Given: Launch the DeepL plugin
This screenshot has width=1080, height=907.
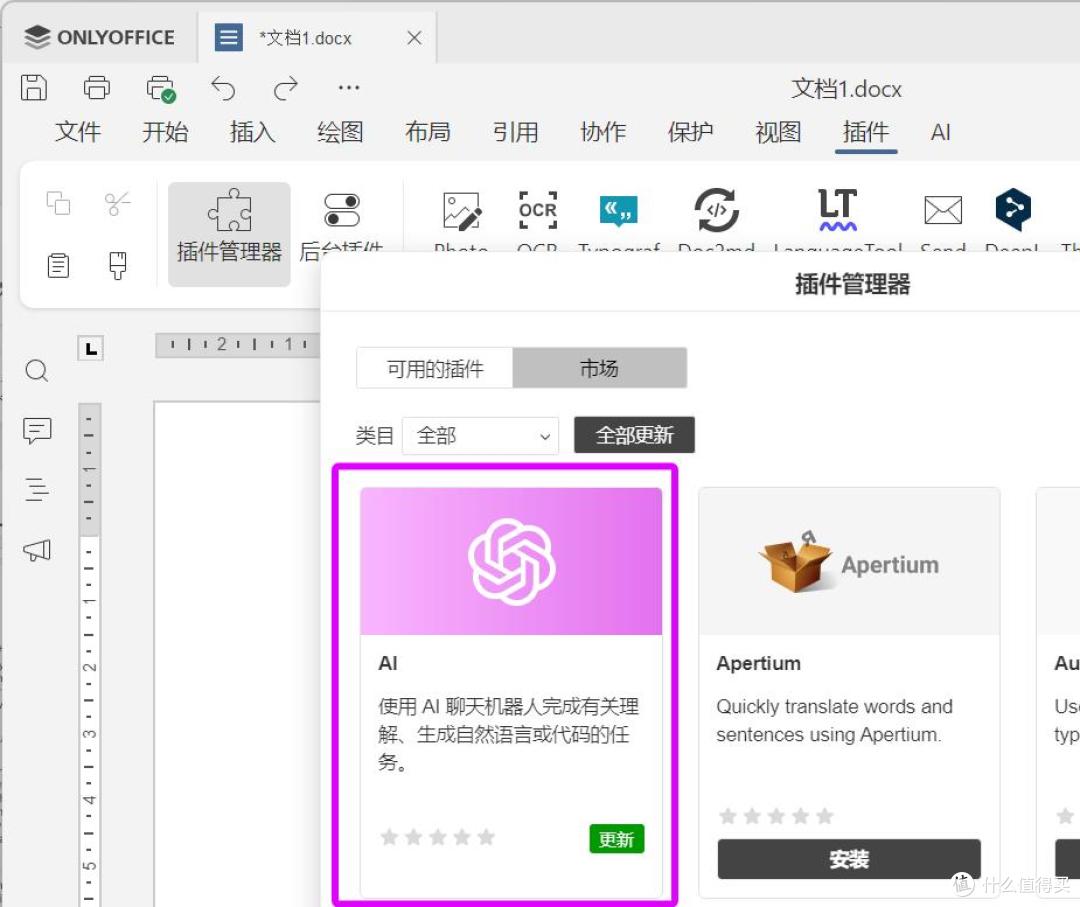Looking at the screenshot, I should (x=1012, y=220).
